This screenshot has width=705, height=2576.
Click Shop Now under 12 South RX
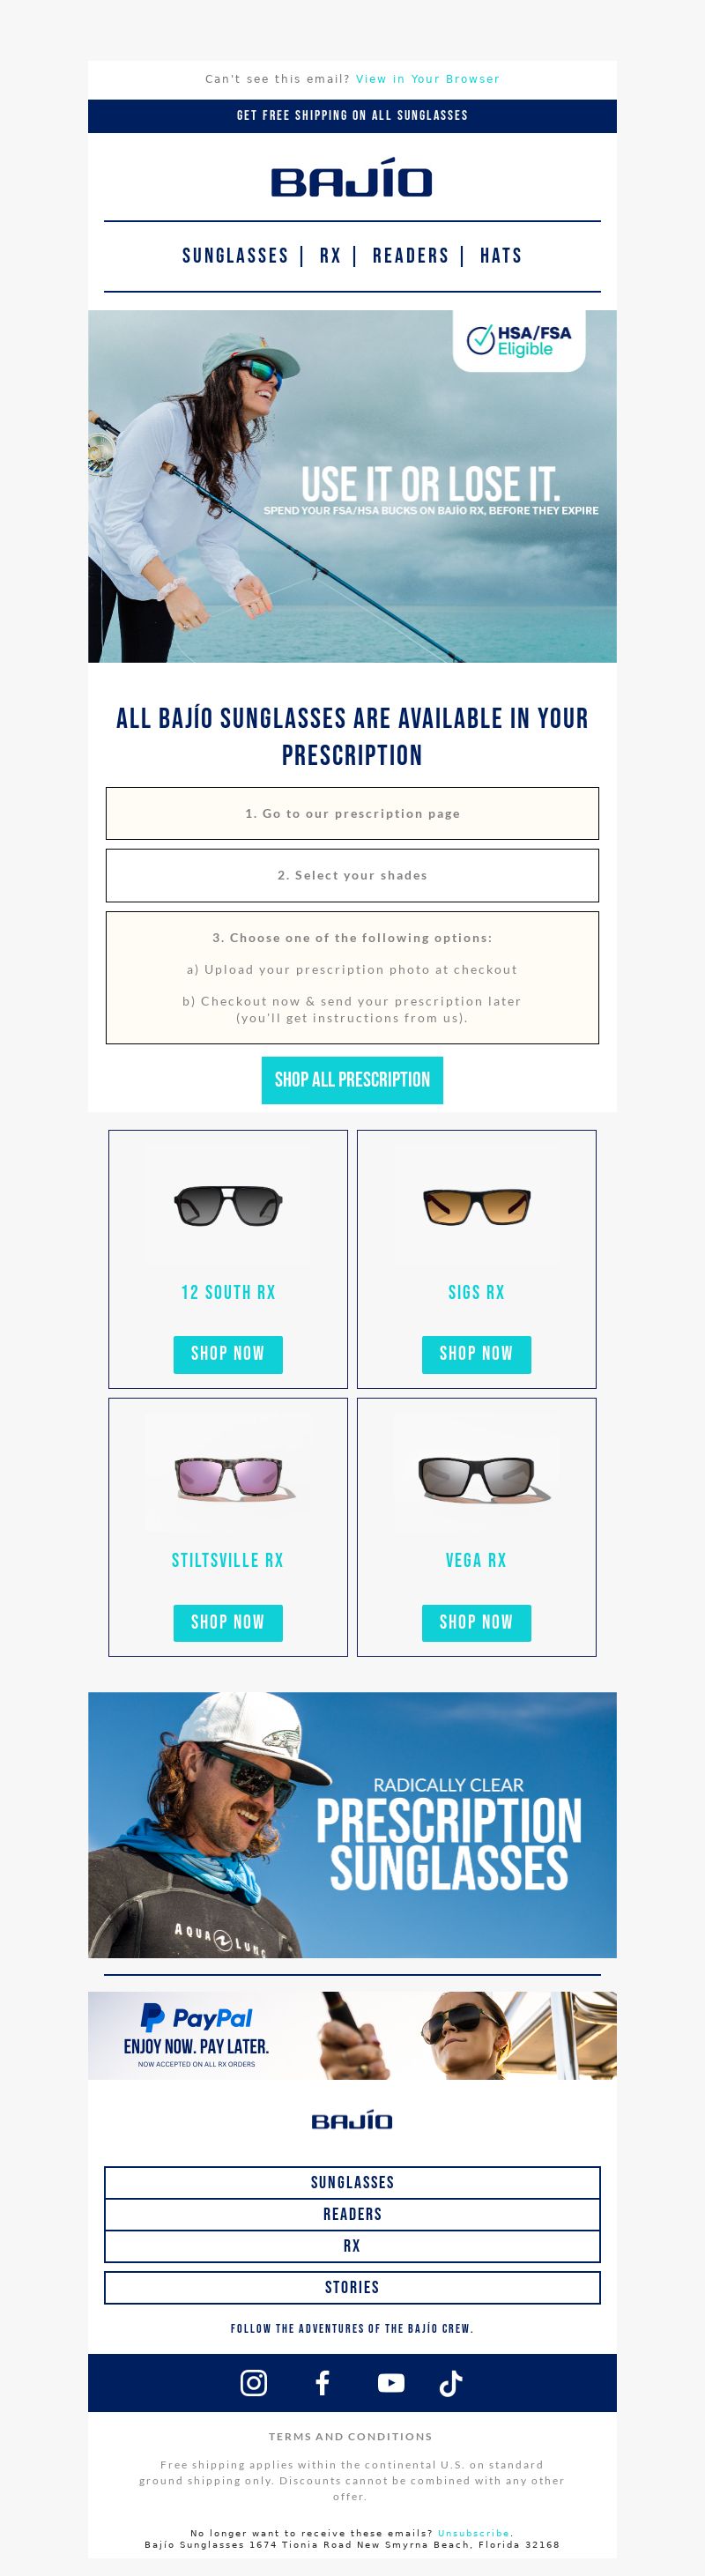click(x=228, y=1354)
